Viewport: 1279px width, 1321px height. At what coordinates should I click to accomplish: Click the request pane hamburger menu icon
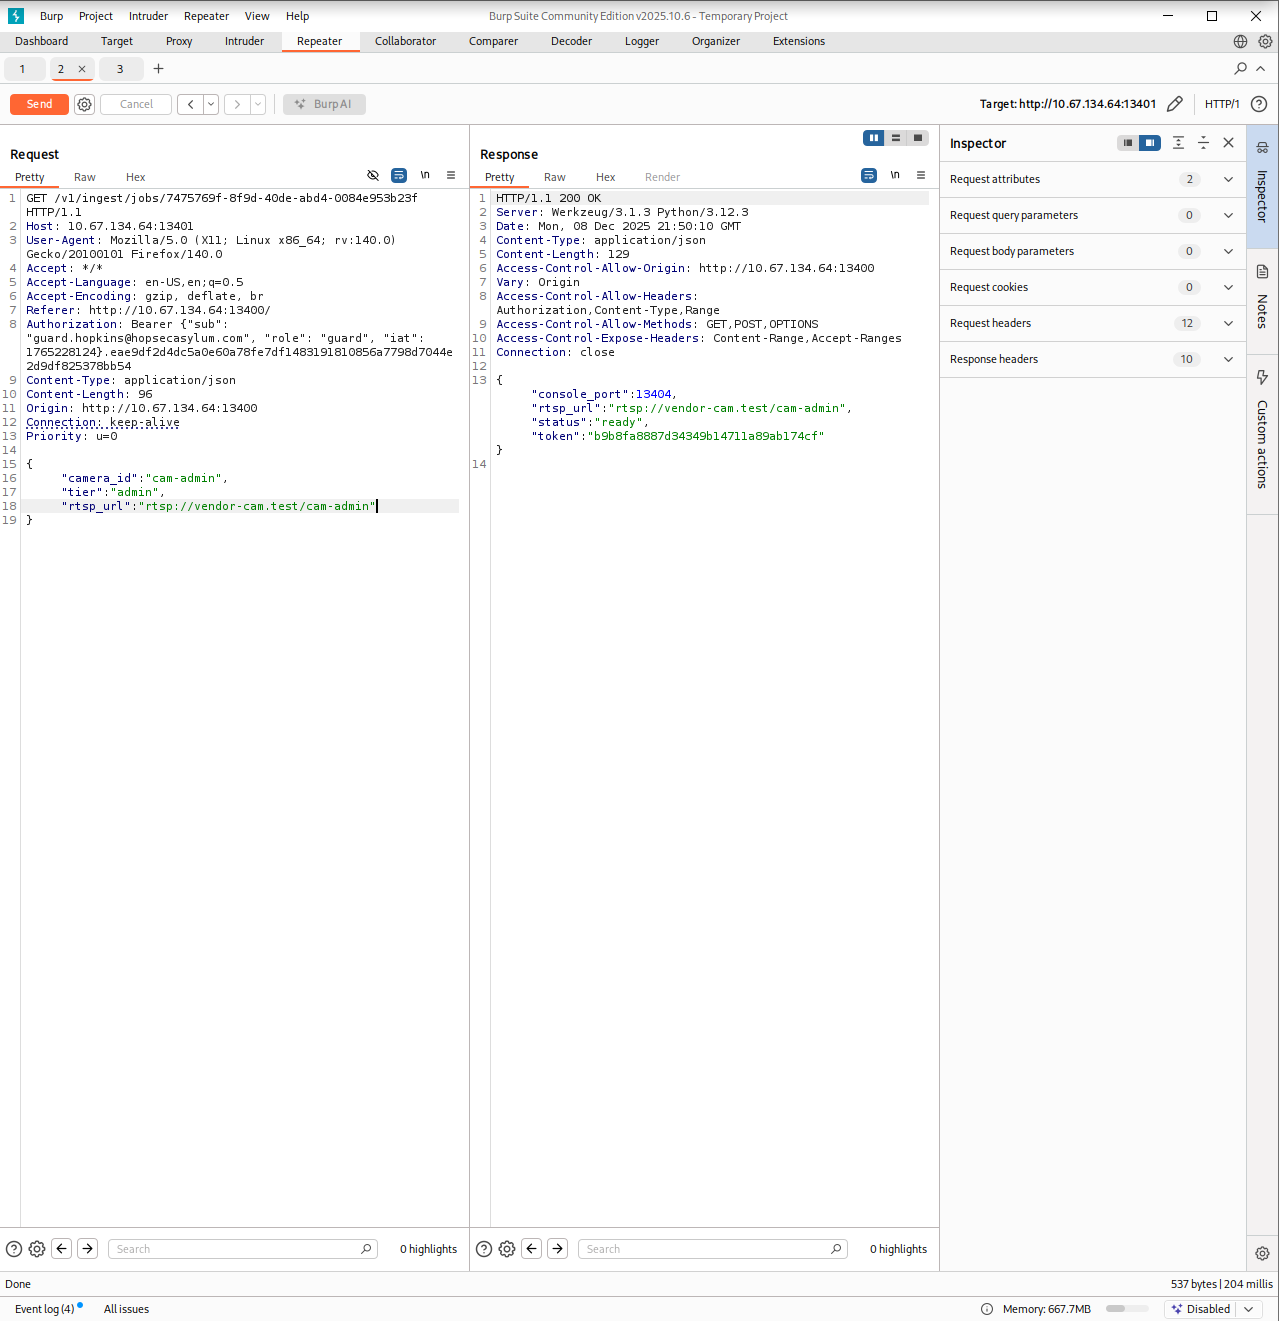pos(451,175)
